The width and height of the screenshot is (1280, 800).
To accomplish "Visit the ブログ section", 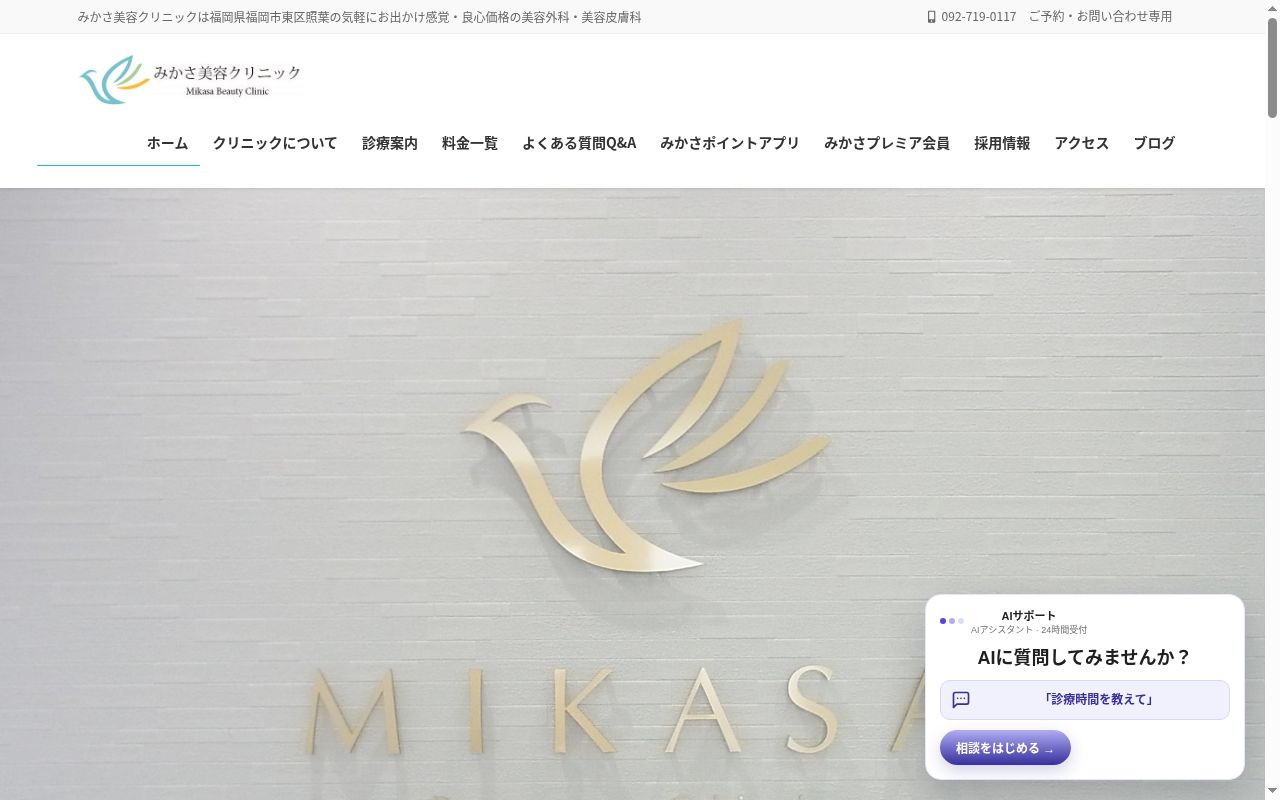I will tap(1154, 143).
